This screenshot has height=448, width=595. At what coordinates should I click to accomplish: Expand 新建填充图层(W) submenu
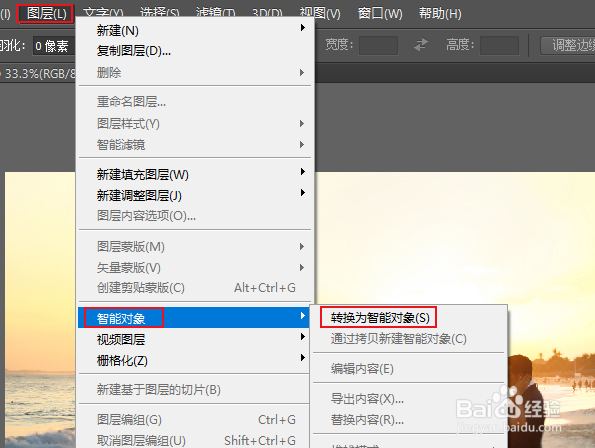pos(195,174)
